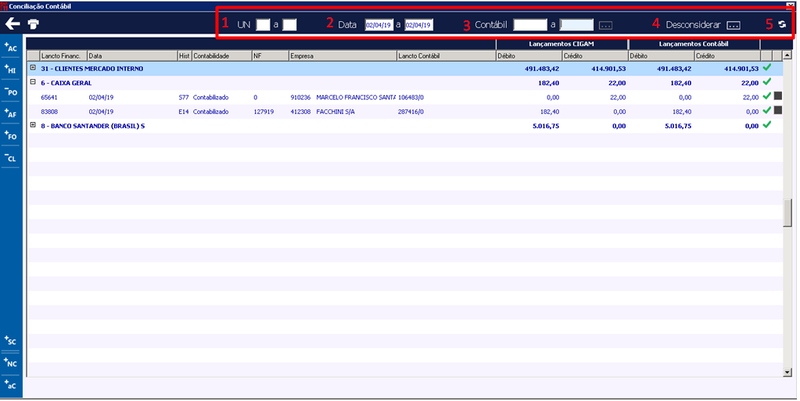Select the 8 - BANCO SANTANDER (BRASIL) S row
800x401 pixels.
point(405,126)
